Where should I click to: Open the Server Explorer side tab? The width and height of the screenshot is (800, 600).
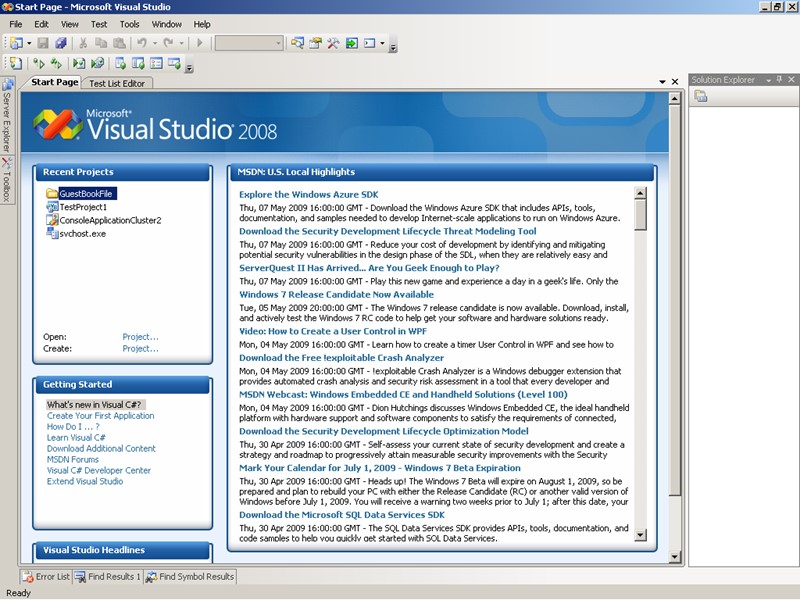[7, 115]
